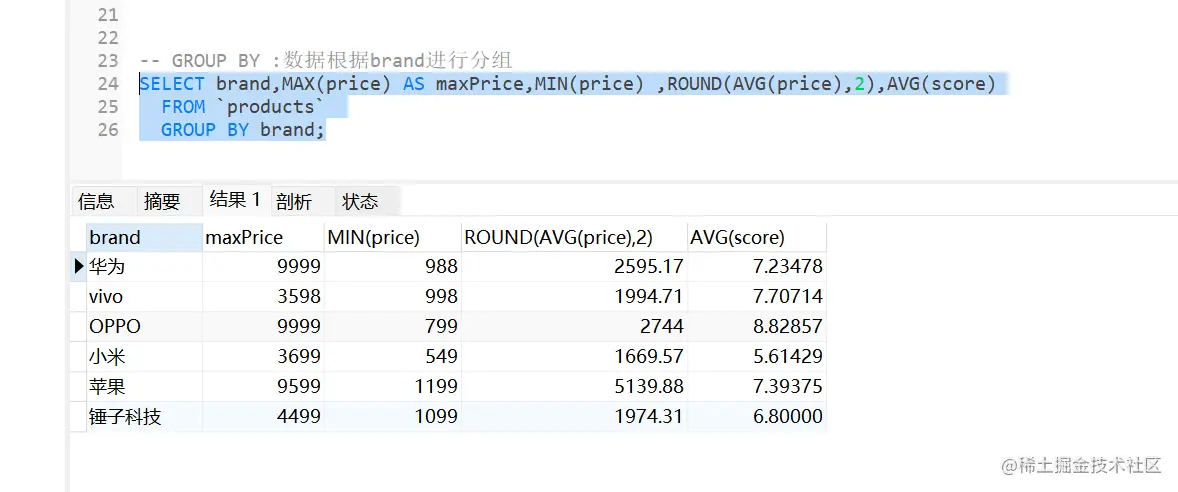Switch to the 信息 tab
The height and width of the screenshot is (492, 1178).
96,201
